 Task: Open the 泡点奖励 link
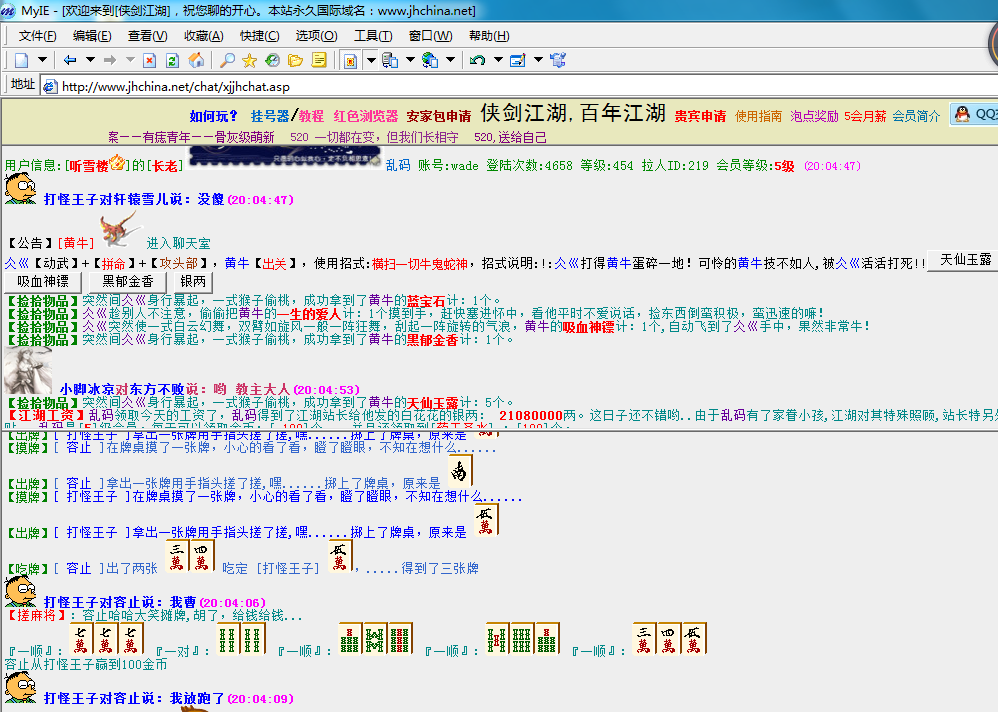tap(814, 116)
